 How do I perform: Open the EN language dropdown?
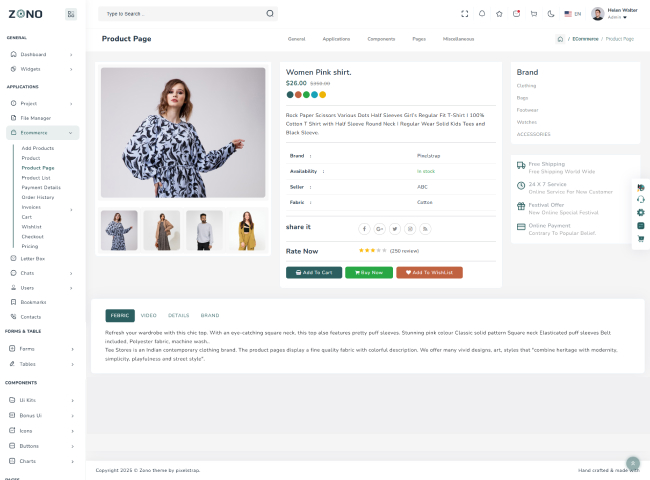(x=573, y=14)
